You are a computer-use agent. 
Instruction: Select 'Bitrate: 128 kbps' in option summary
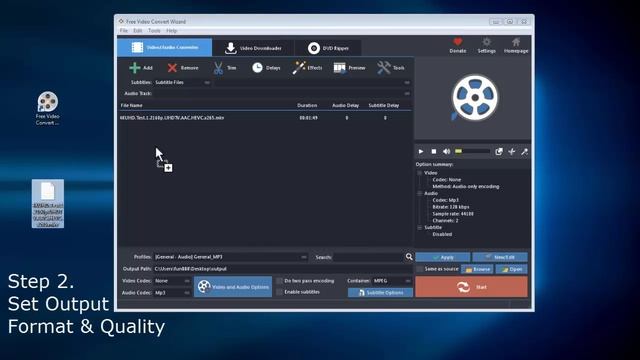click(x=451, y=207)
